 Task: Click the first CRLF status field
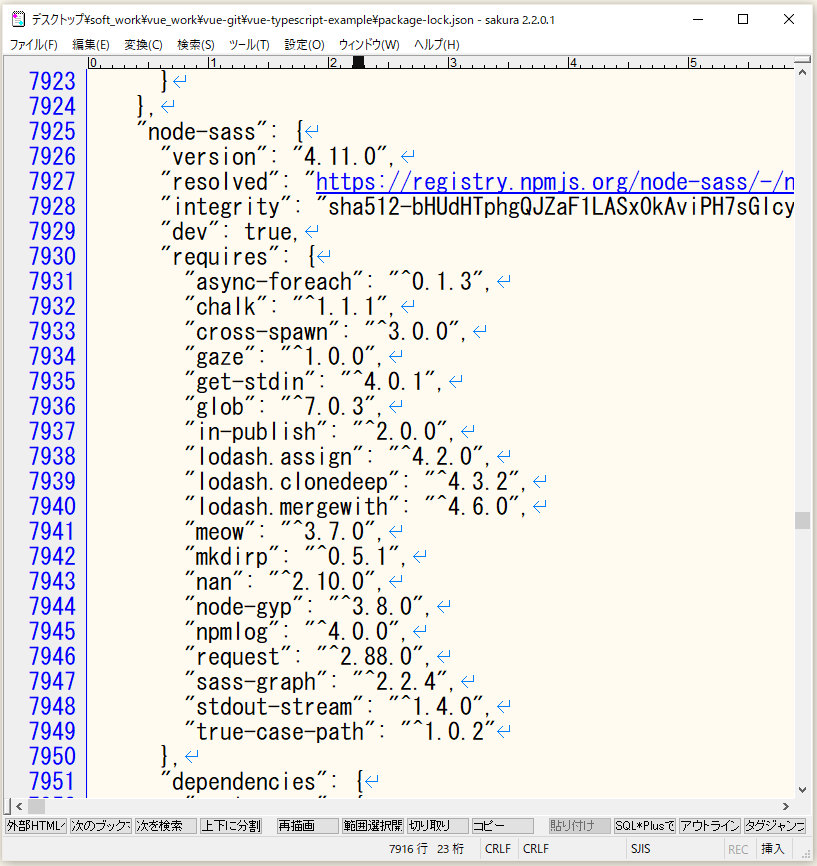[498, 849]
